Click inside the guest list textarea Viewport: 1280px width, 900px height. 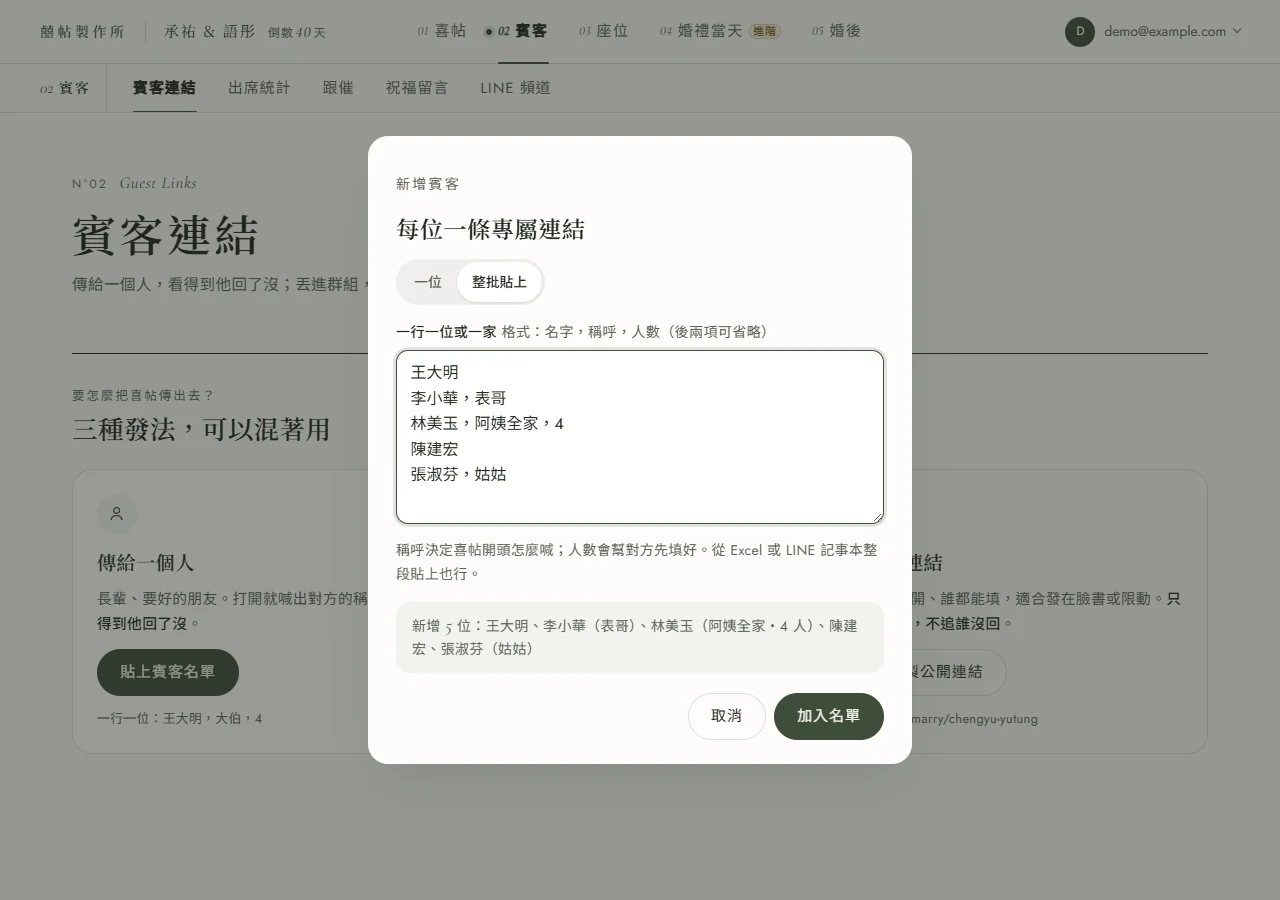coord(640,437)
